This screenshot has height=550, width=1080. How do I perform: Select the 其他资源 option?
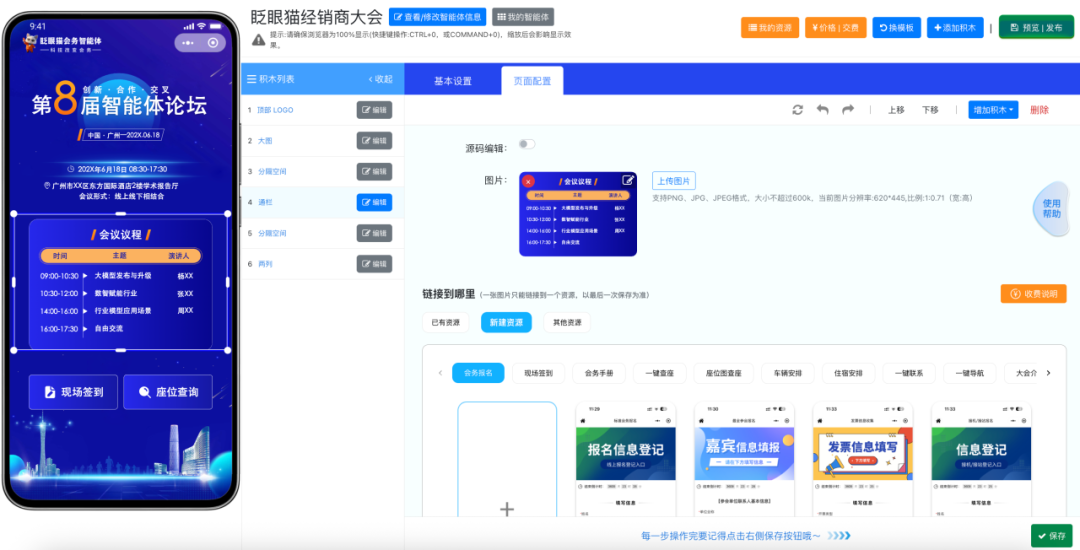point(567,323)
